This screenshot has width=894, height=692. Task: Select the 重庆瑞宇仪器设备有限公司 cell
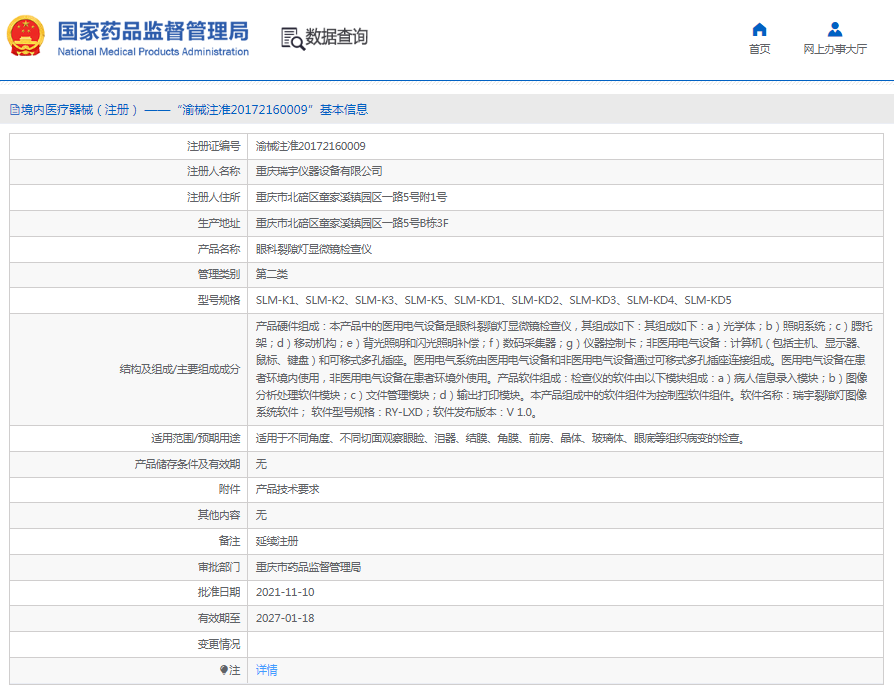[x=319, y=172]
